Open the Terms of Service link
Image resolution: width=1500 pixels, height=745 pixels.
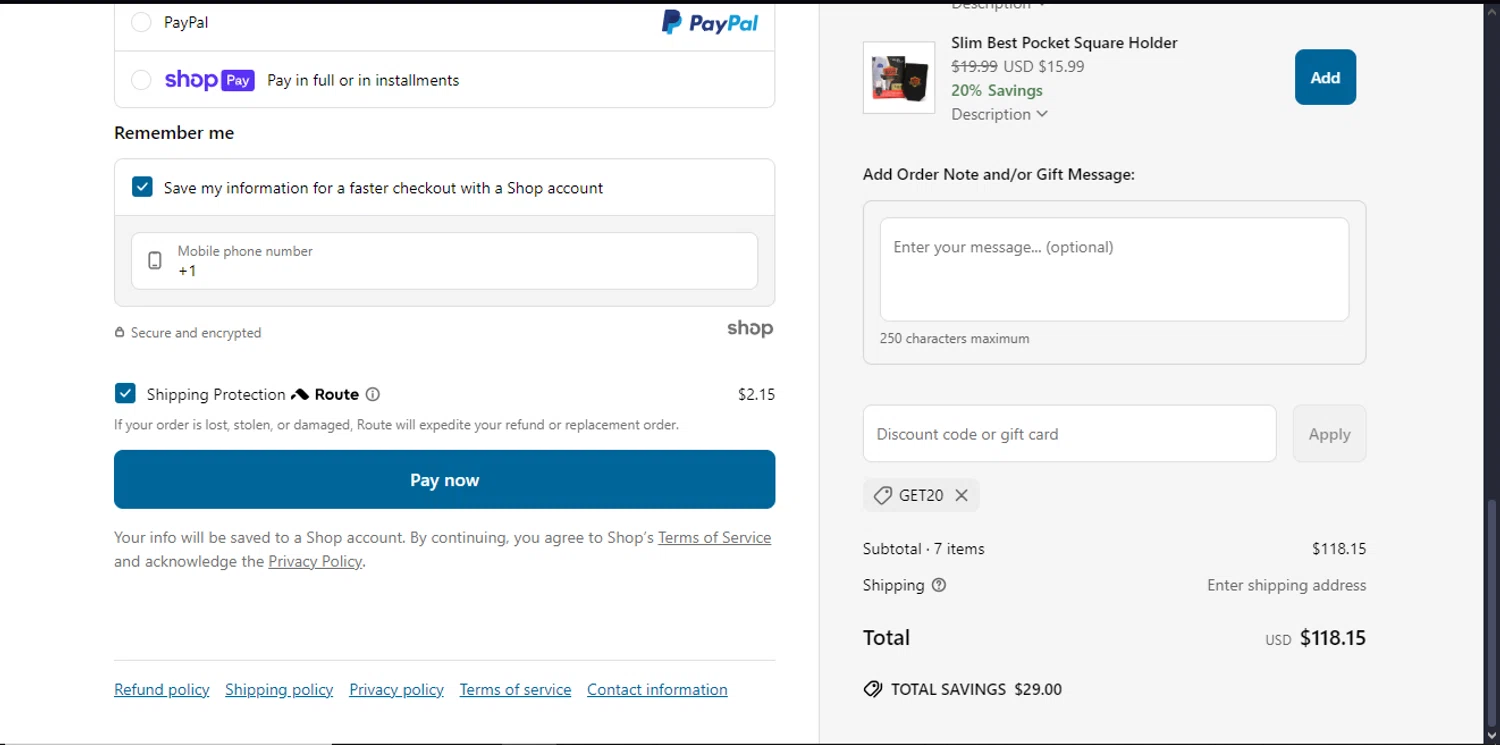[714, 538]
